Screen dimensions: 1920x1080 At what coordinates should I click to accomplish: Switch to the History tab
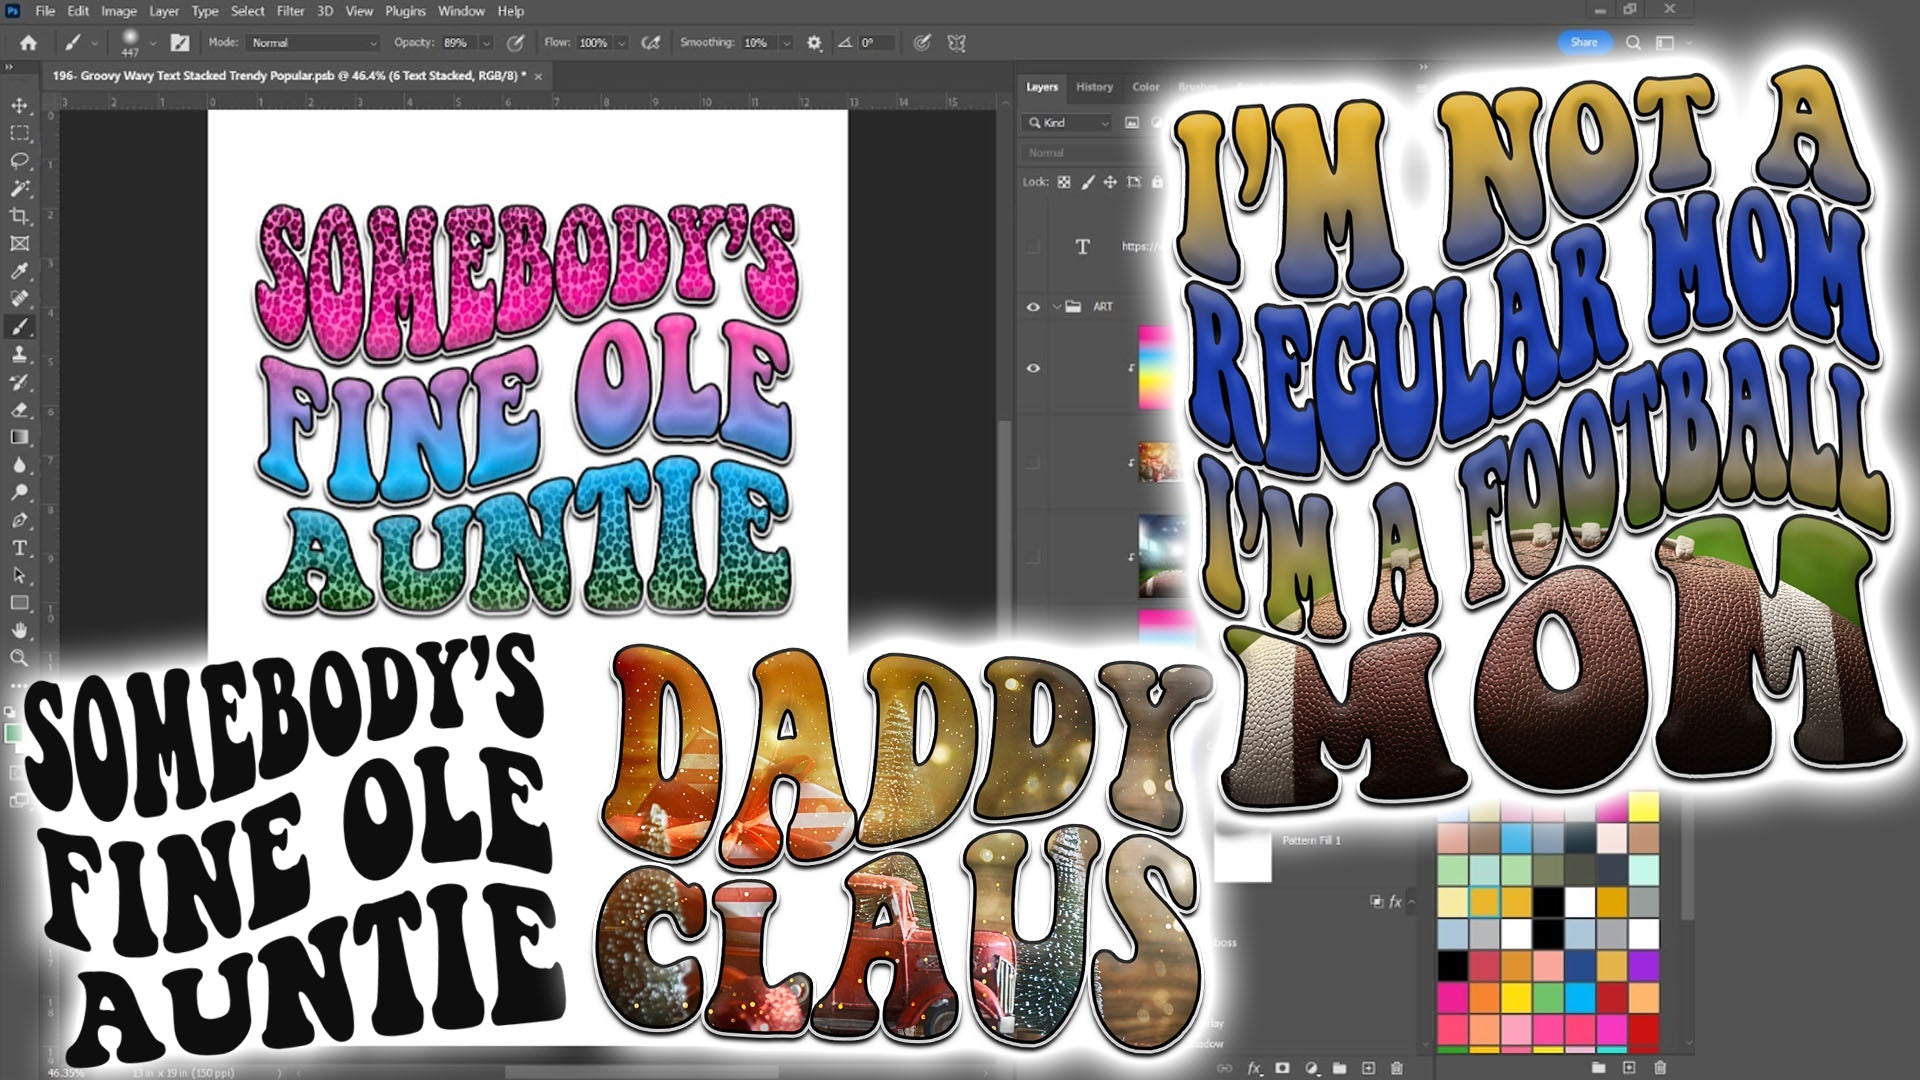pyautogui.click(x=1094, y=87)
